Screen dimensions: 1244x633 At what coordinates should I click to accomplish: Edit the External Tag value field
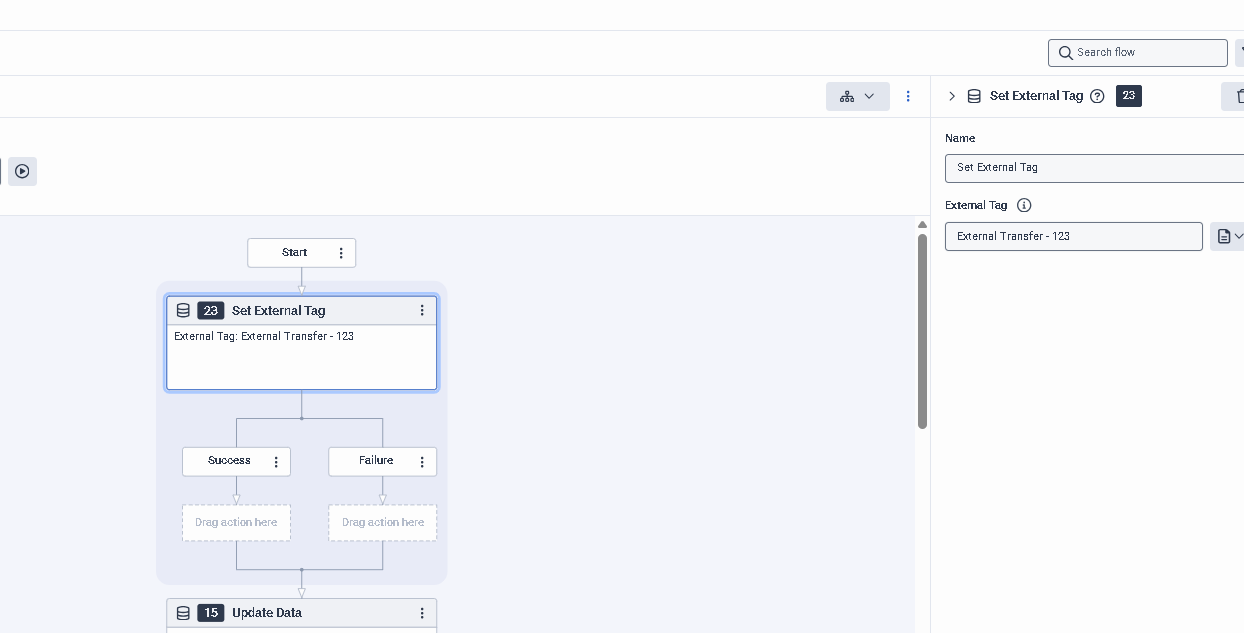1073,236
